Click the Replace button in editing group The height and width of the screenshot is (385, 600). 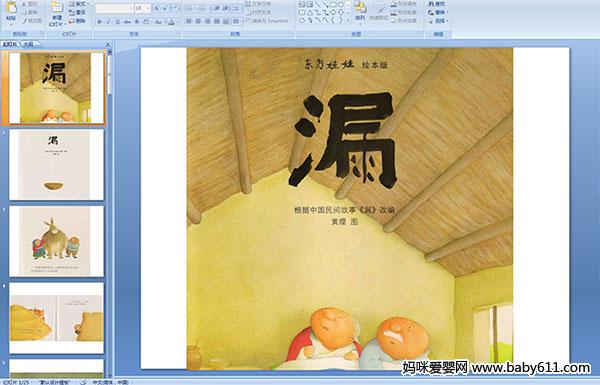[438, 13]
